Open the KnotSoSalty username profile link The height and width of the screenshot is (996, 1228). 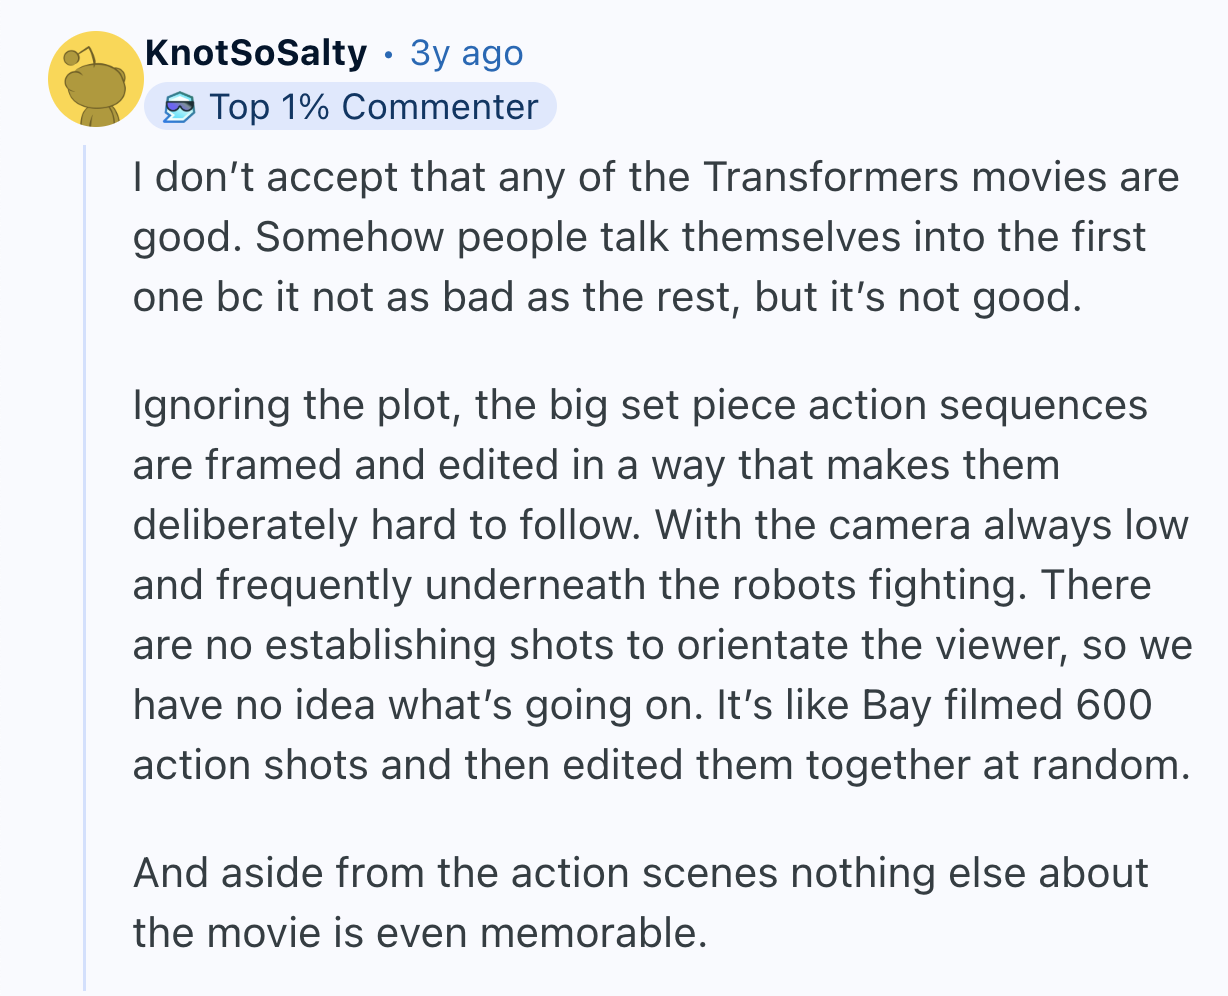(x=255, y=53)
